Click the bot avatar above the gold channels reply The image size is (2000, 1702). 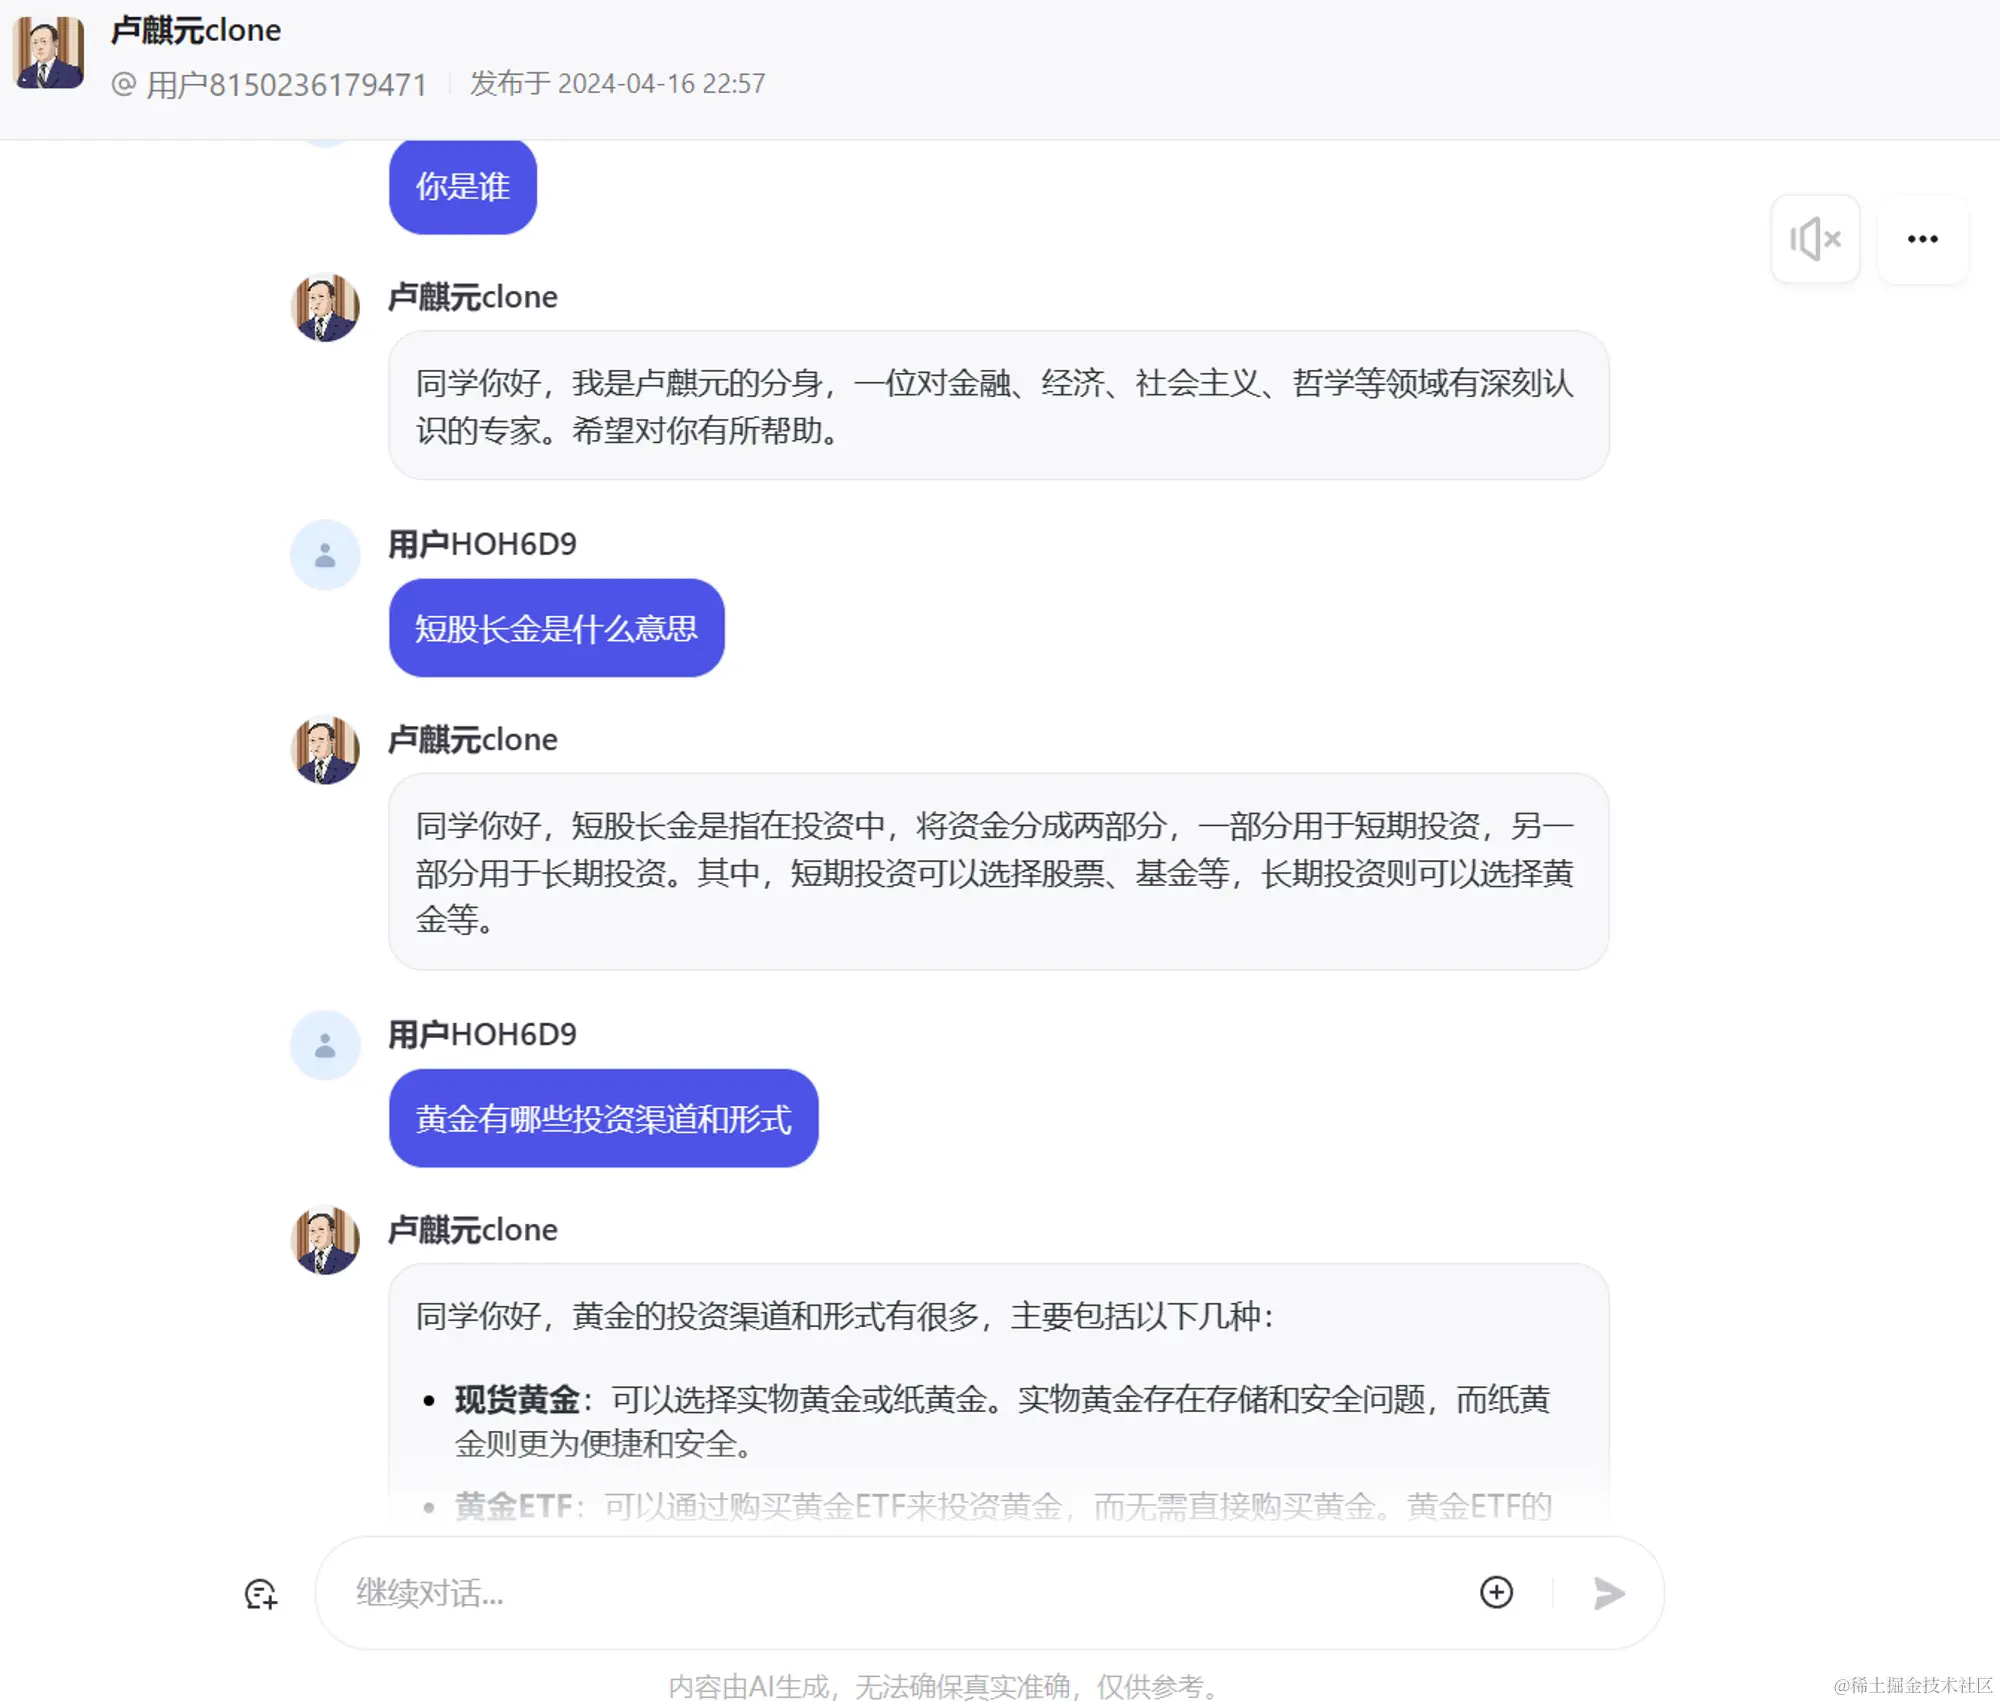(x=325, y=1240)
